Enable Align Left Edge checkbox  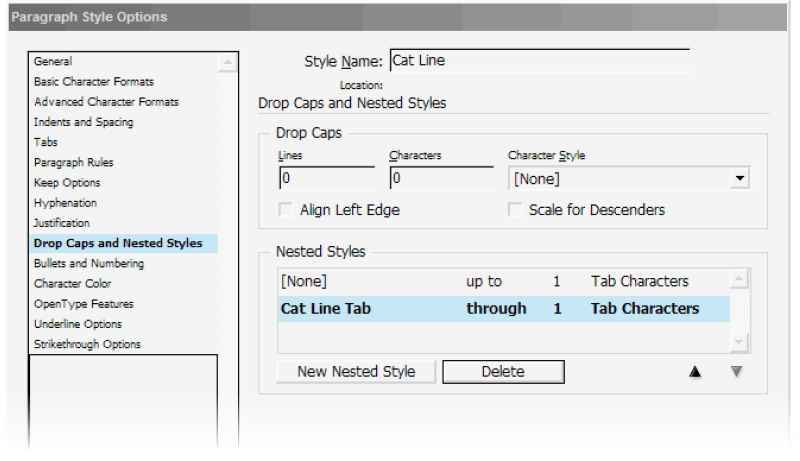coord(286,210)
